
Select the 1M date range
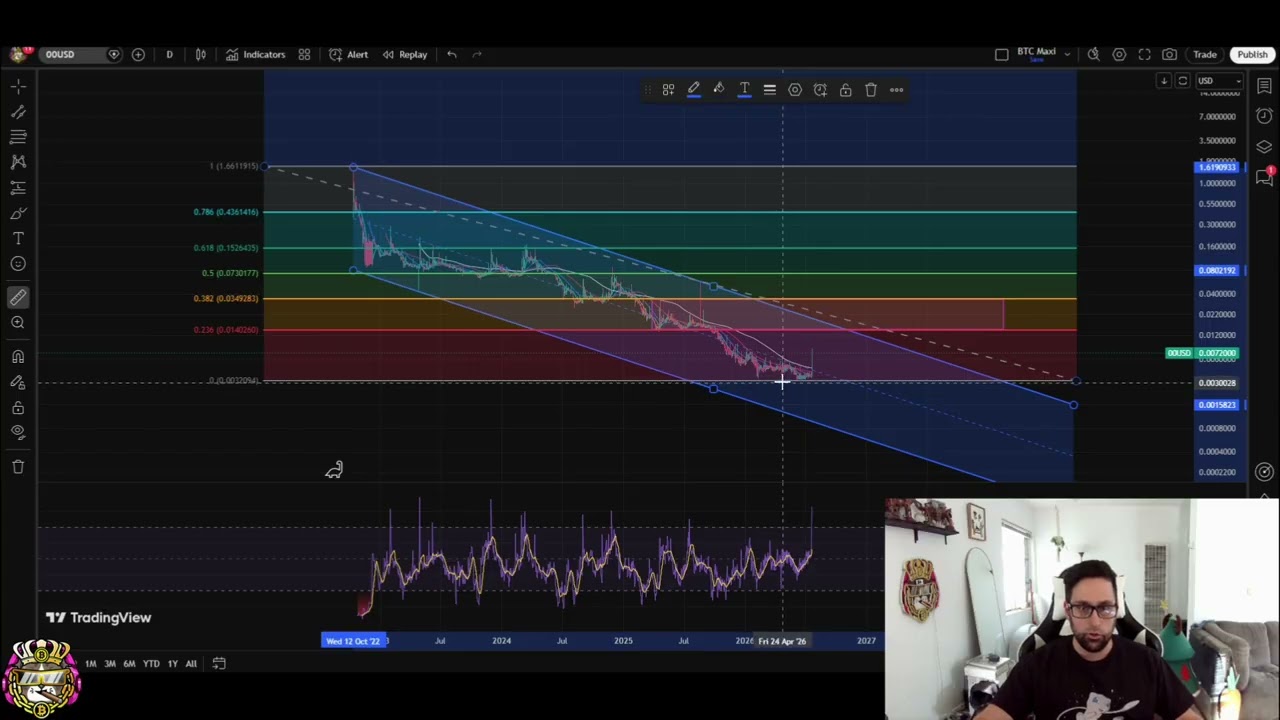(x=90, y=663)
